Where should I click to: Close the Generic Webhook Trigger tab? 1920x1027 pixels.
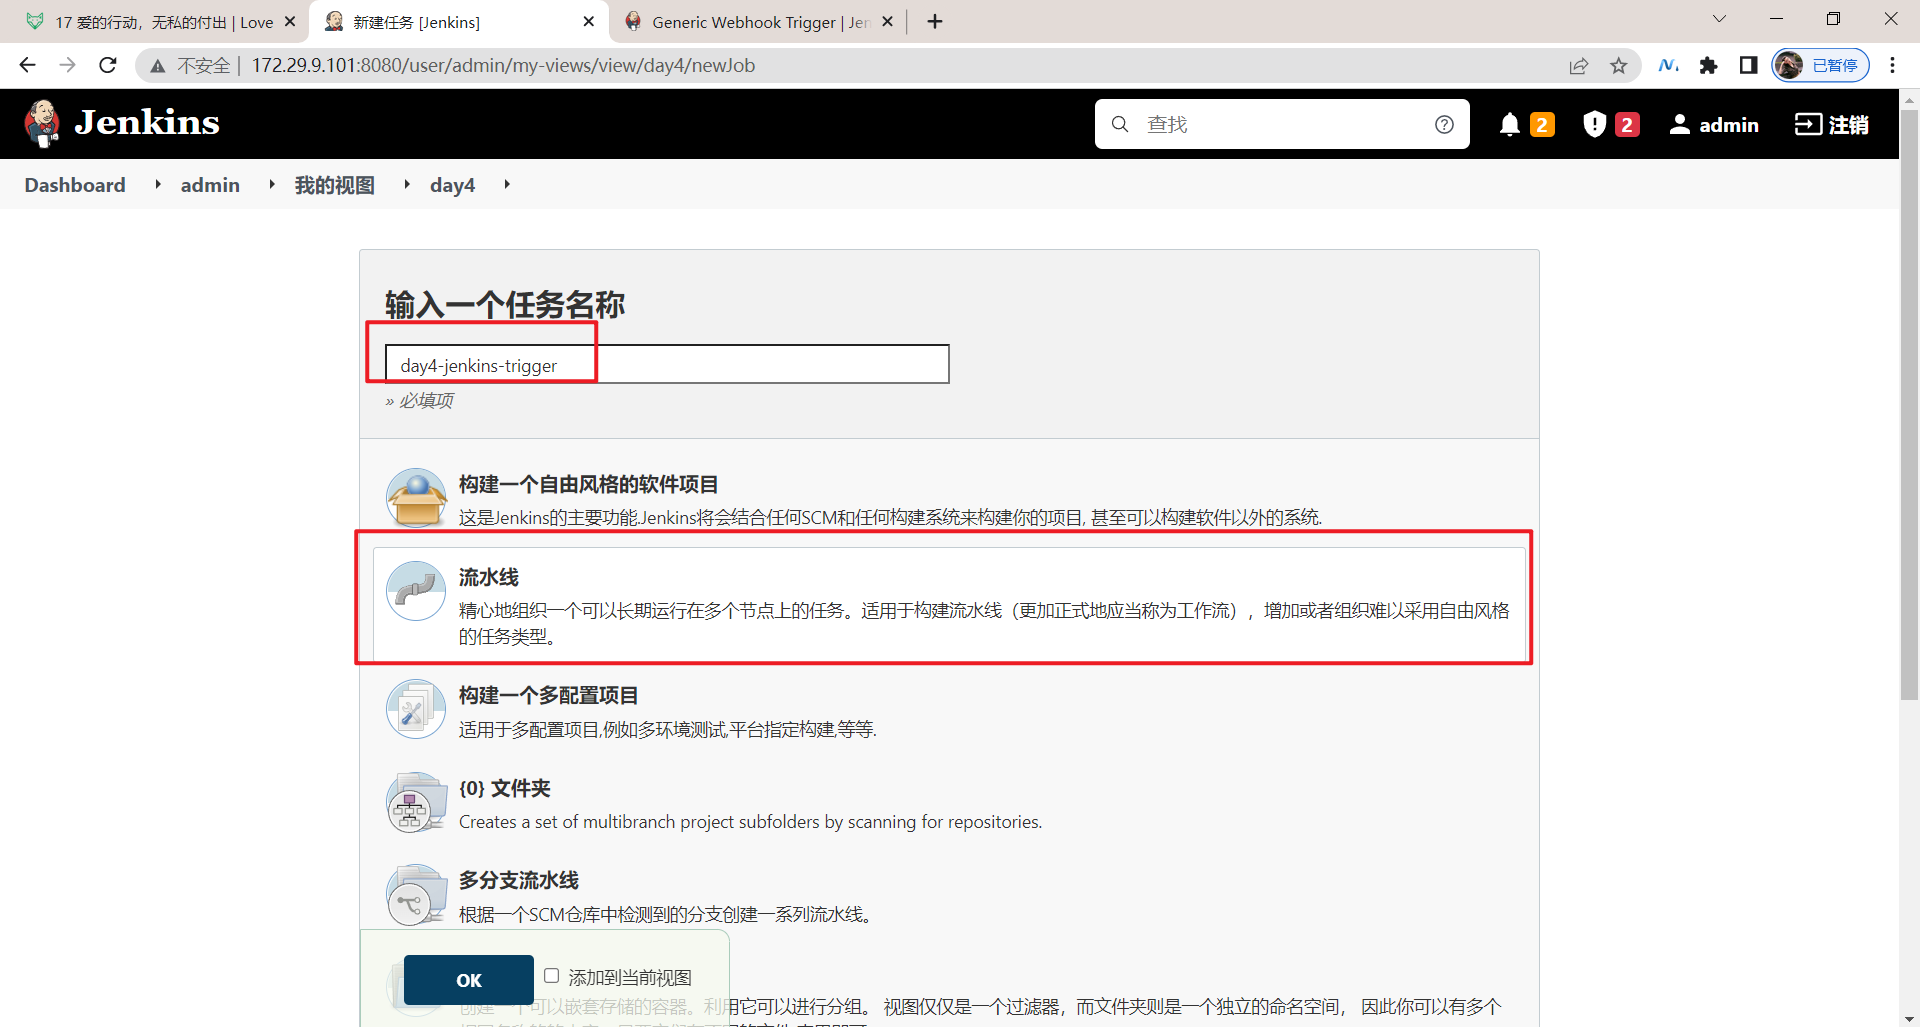tap(888, 21)
